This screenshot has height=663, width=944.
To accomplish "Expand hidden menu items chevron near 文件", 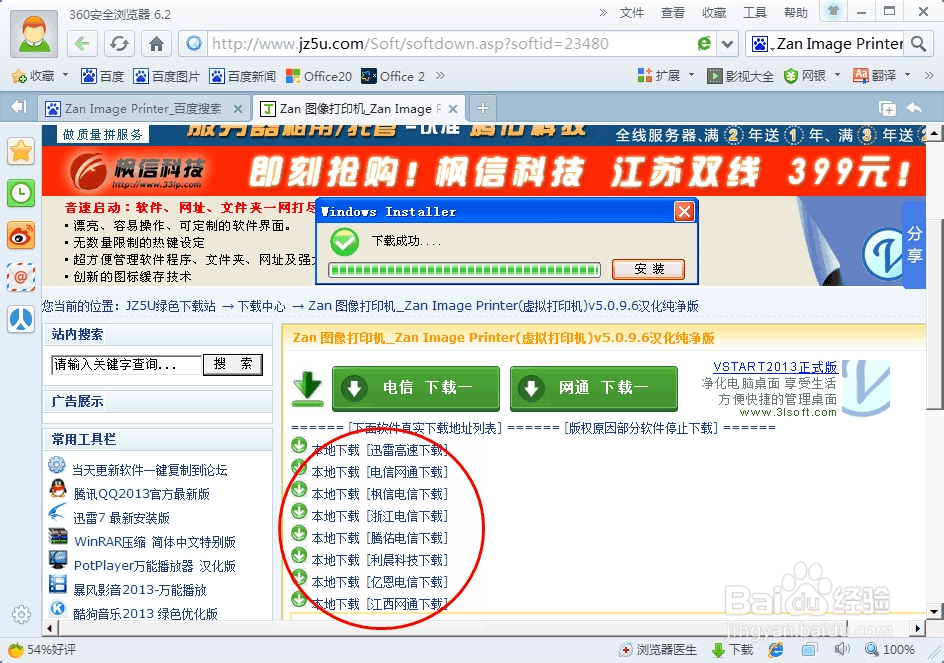I will click(x=603, y=12).
